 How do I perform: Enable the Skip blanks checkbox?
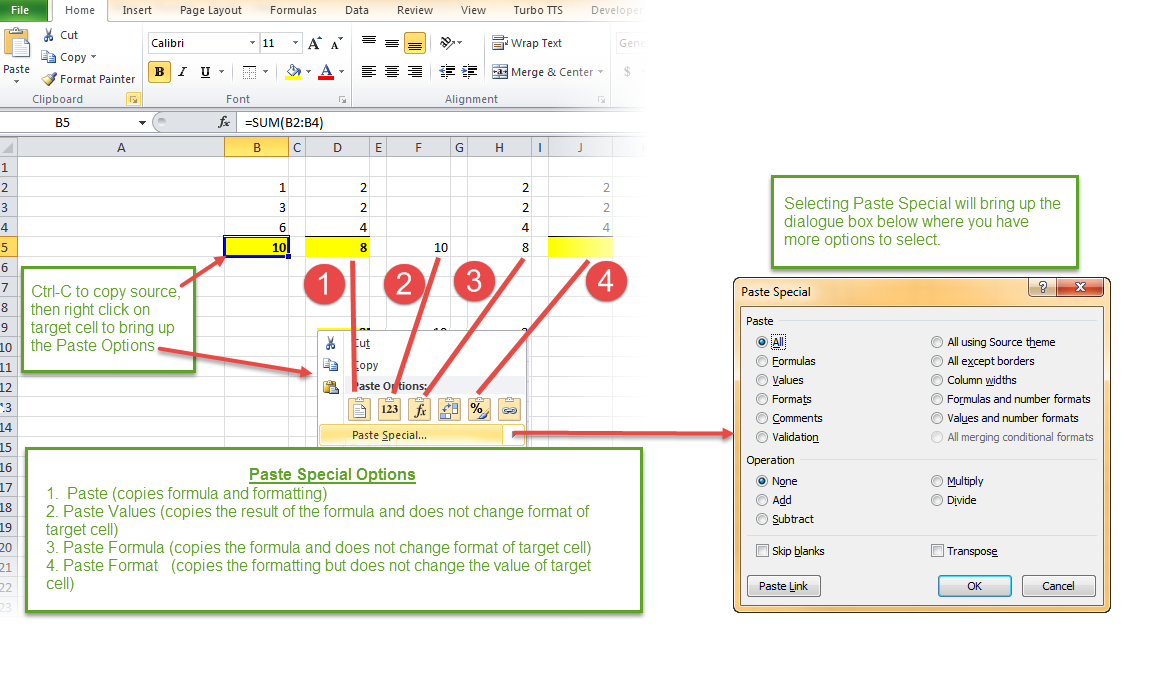(763, 550)
